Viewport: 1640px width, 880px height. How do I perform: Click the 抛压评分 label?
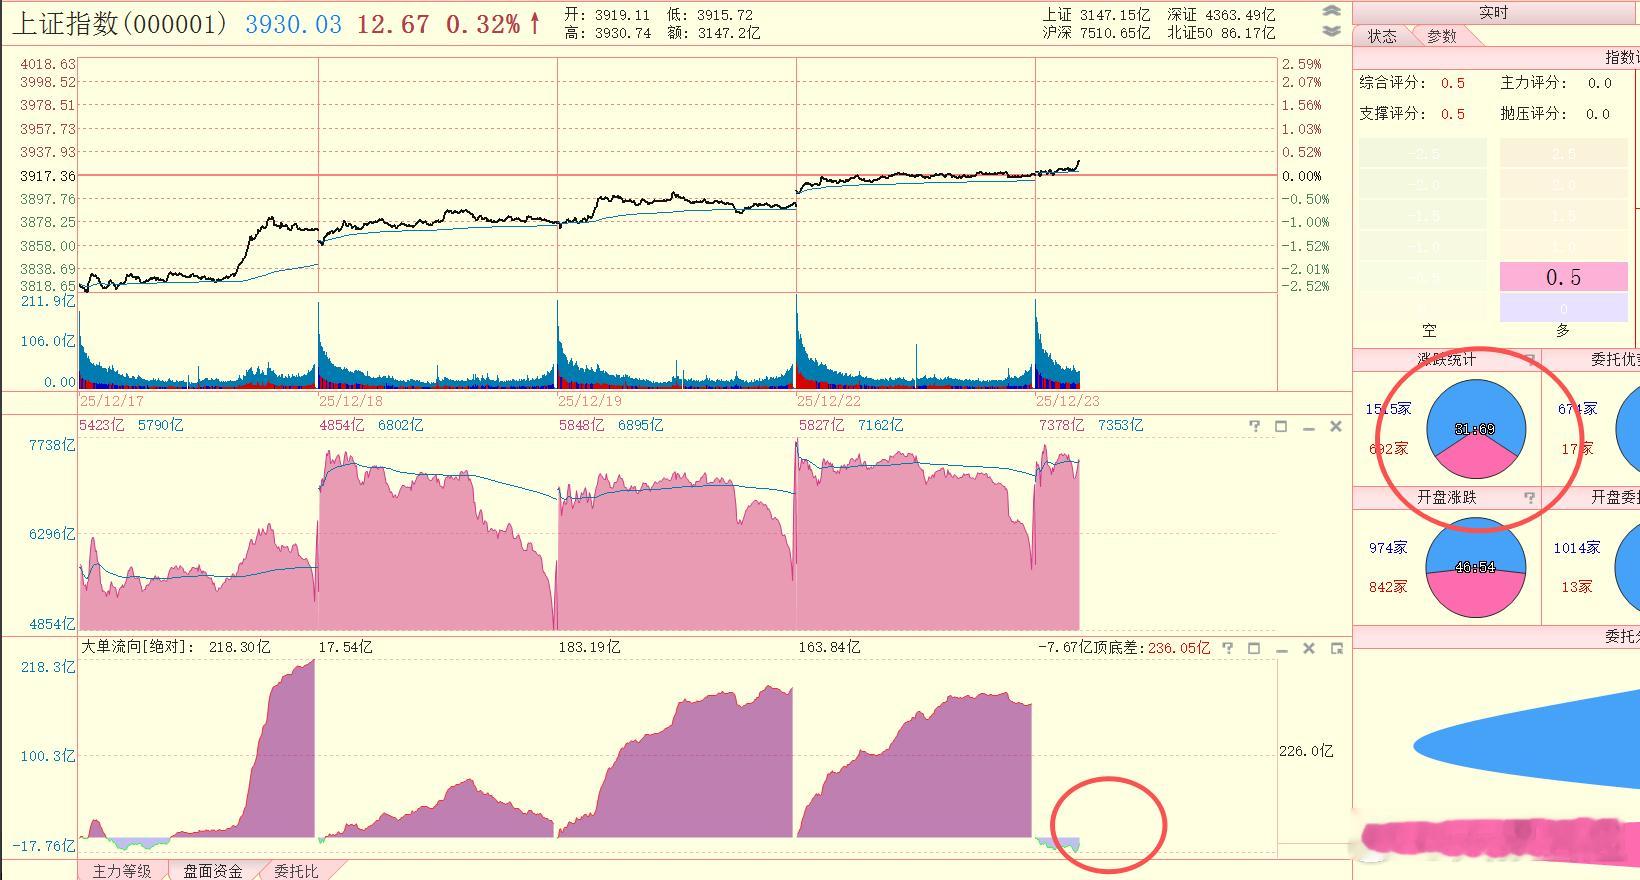click(x=1534, y=113)
